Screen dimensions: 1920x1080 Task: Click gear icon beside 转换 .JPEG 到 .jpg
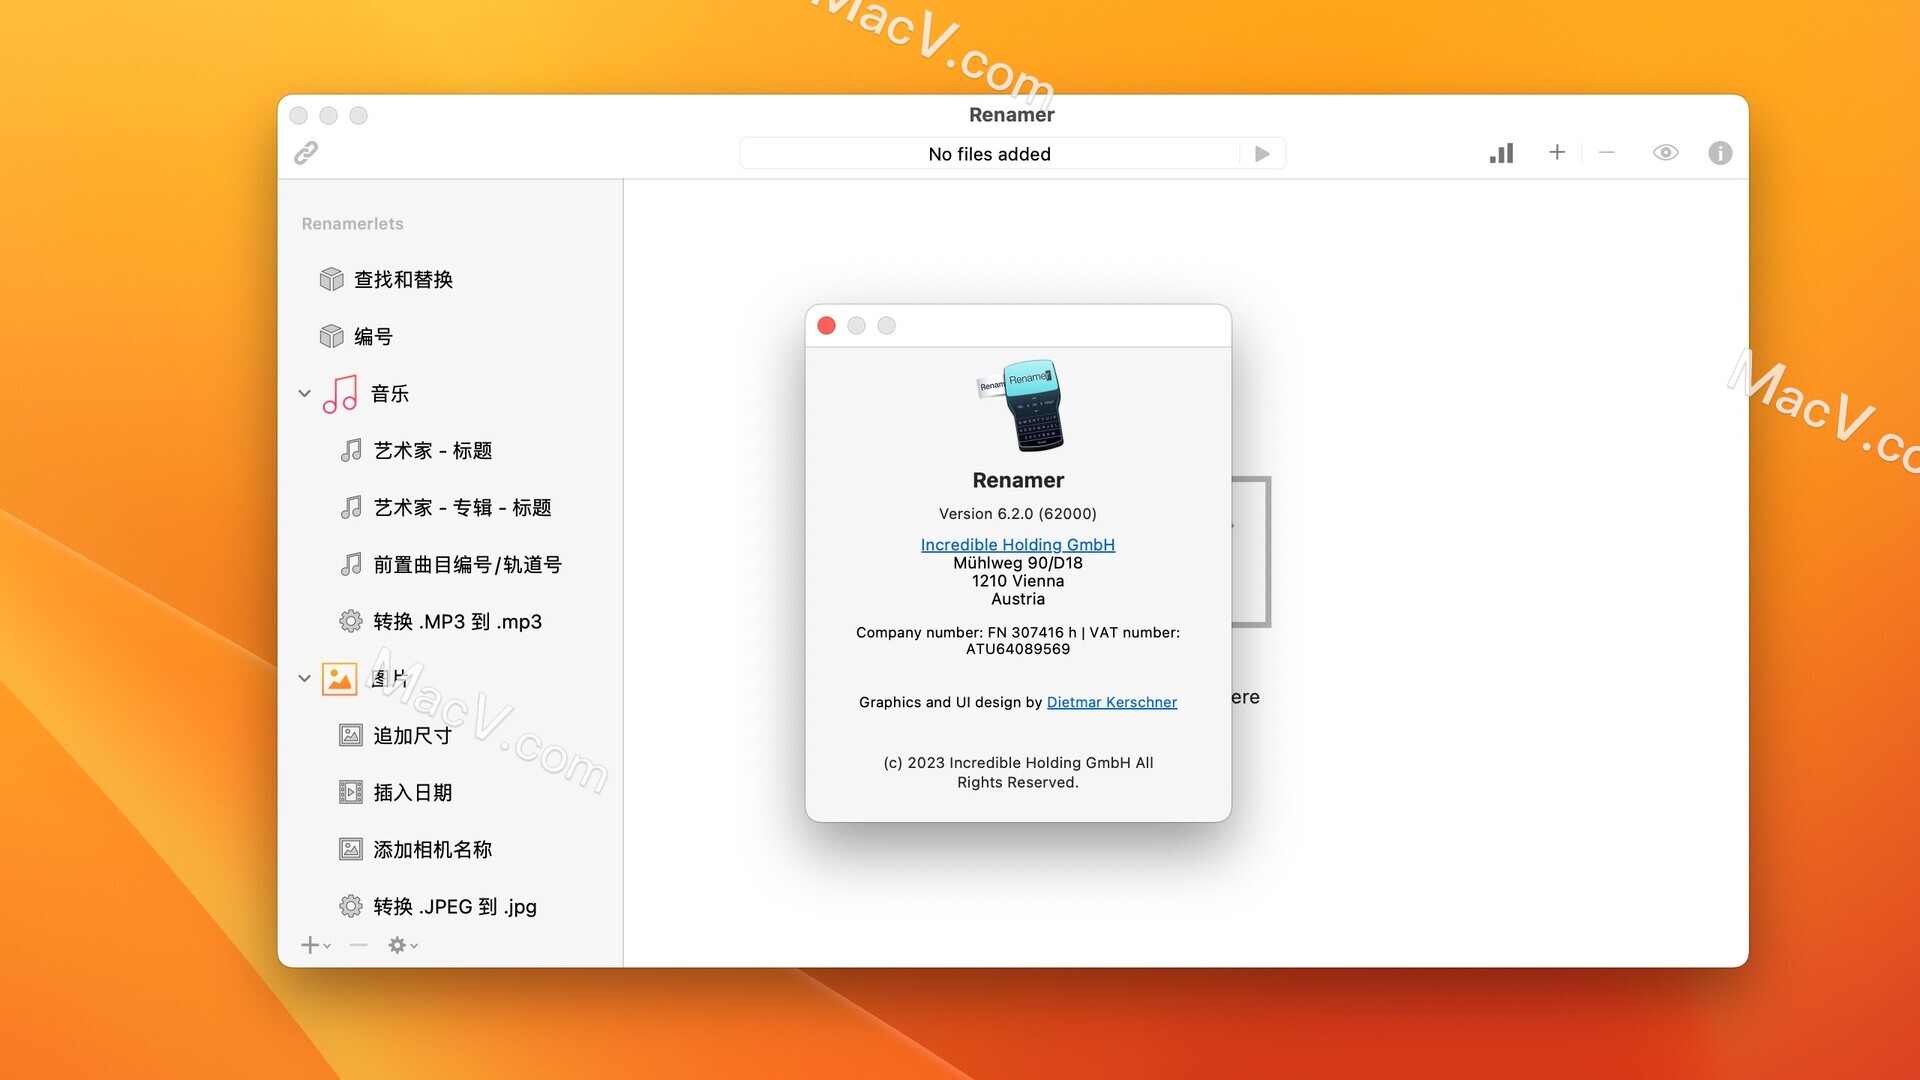point(351,907)
